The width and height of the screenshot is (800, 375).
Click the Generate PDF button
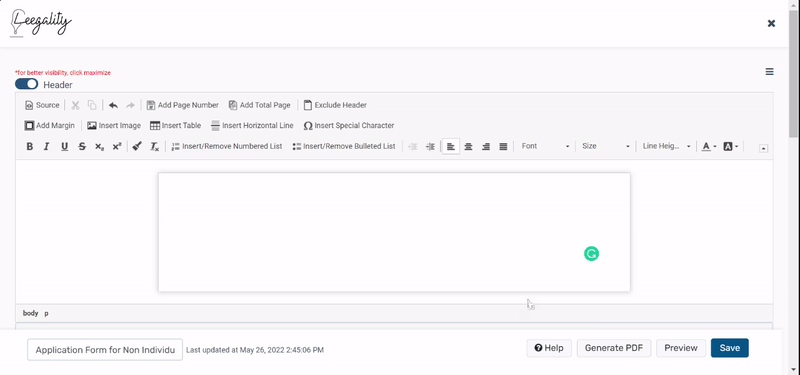[x=614, y=348]
